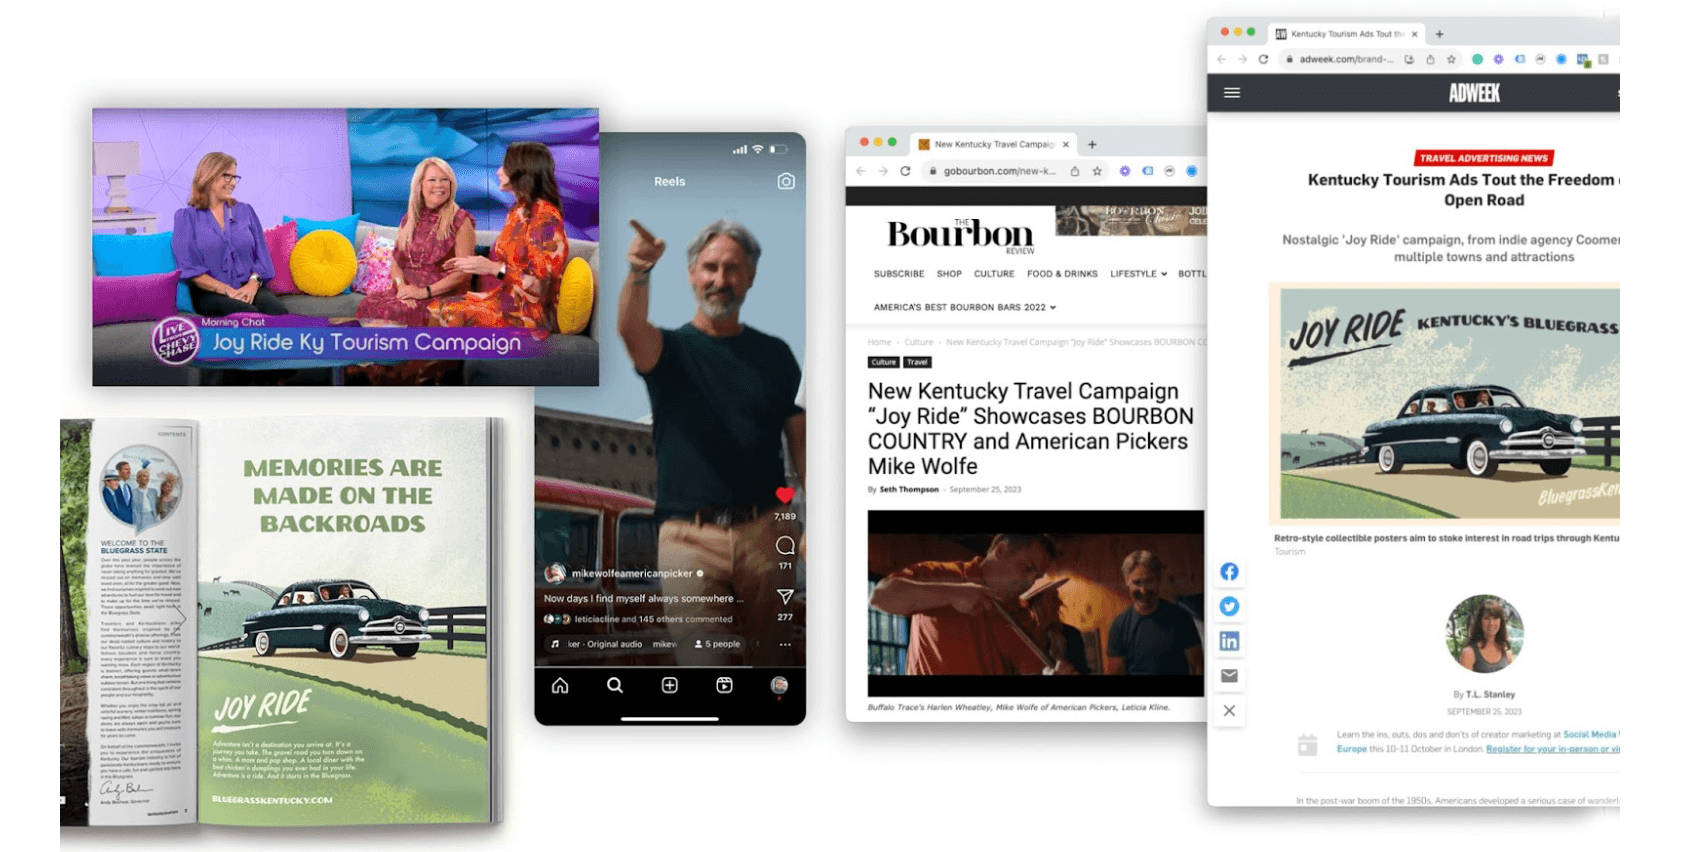Open profile avatar in Instagram bottom bar

pos(779,685)
